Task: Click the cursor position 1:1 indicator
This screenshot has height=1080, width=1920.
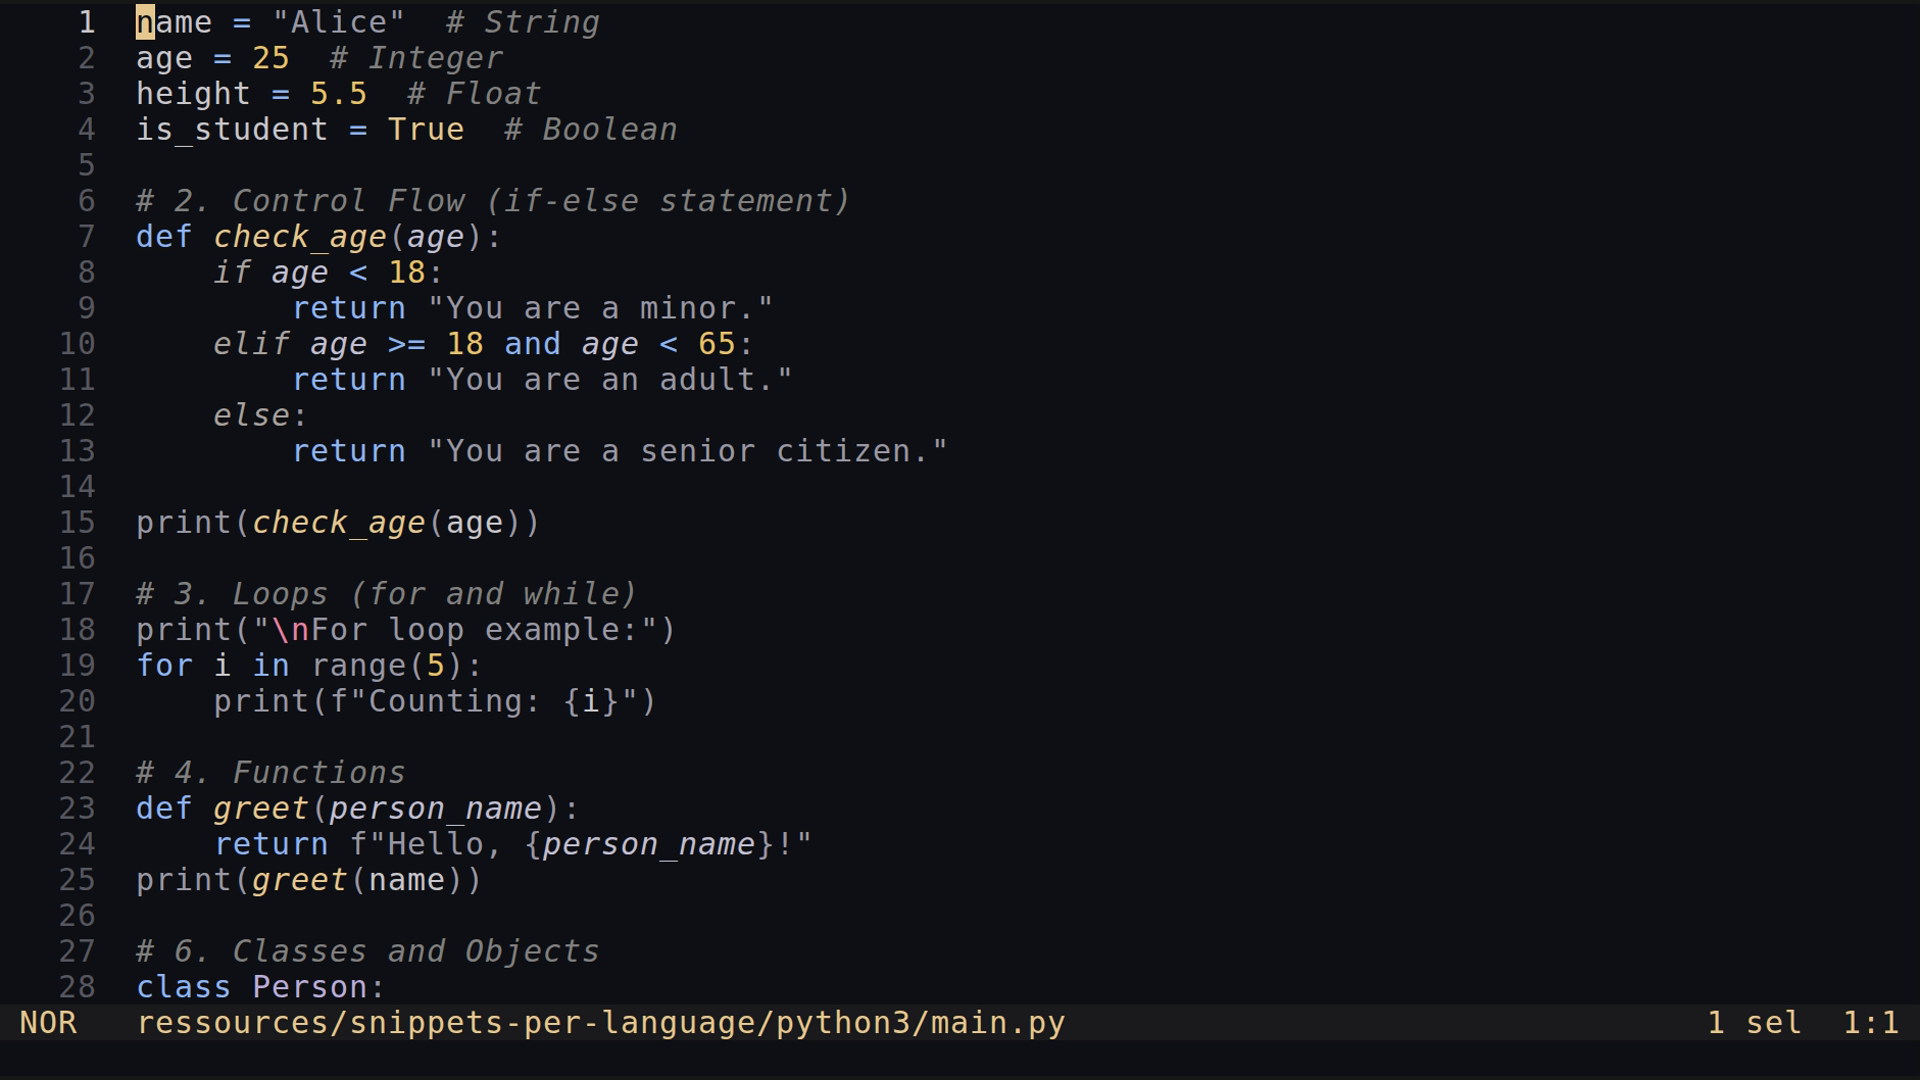Action: click(x=1870, y=1023)
